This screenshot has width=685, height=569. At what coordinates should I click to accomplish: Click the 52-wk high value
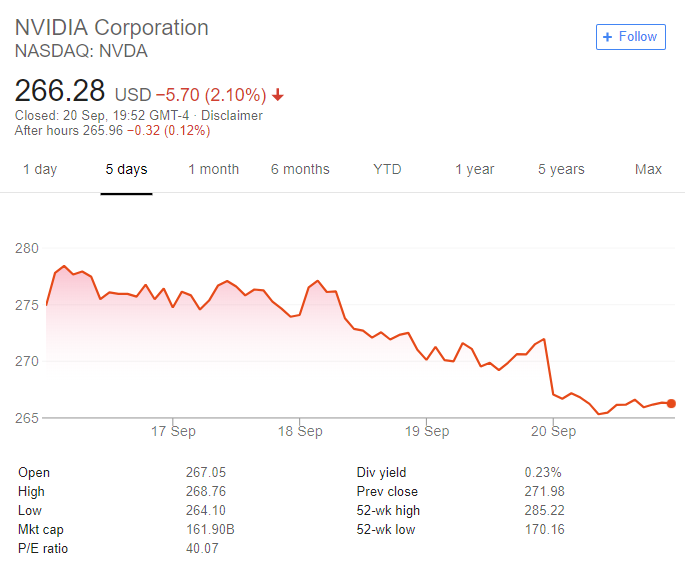point(544,510)
